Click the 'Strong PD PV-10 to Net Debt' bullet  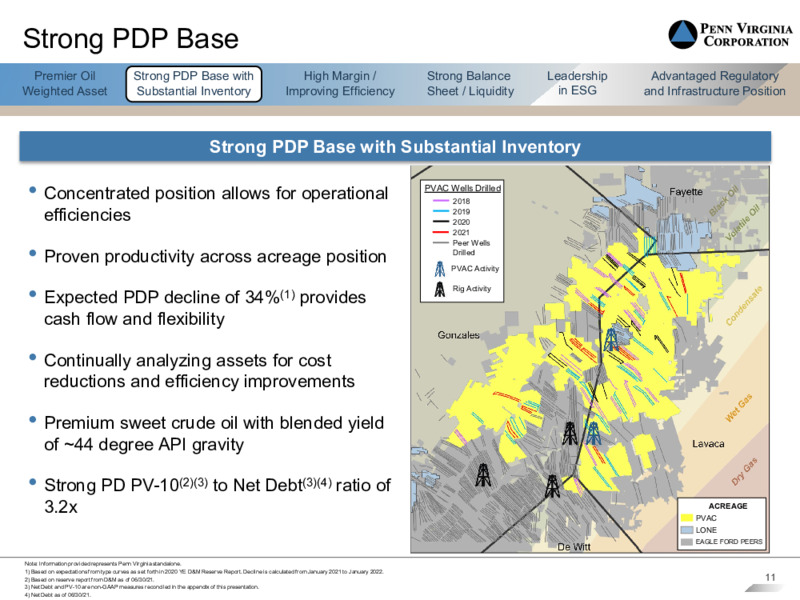(x=217, y=496)
